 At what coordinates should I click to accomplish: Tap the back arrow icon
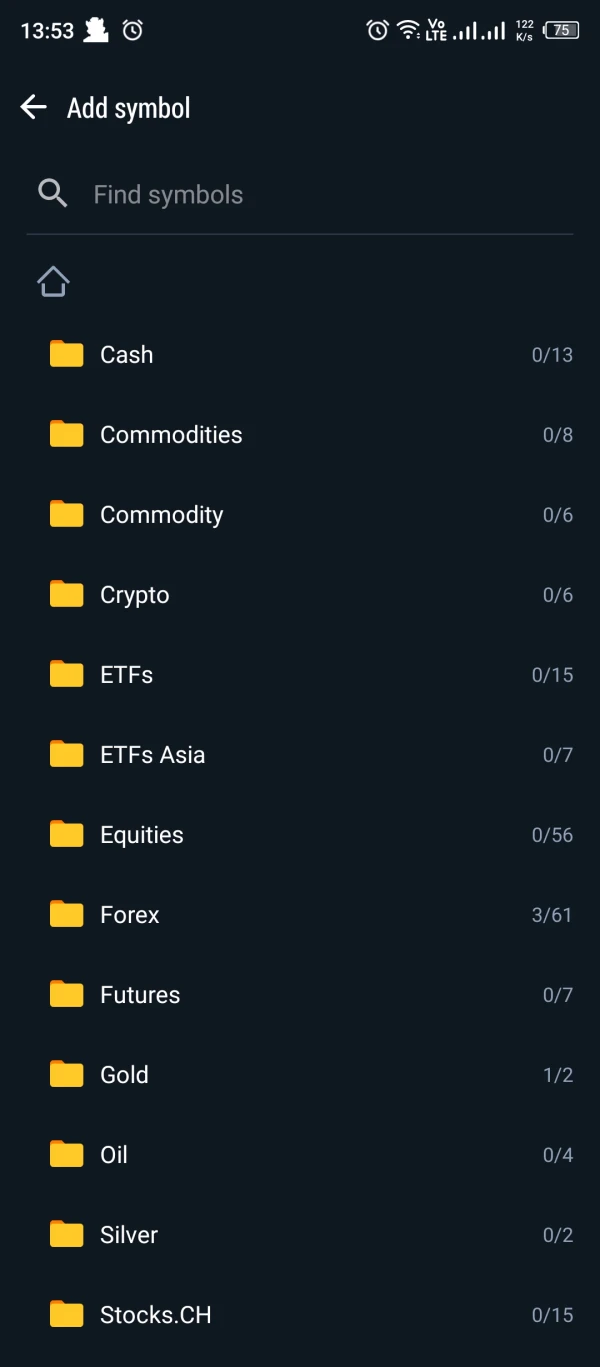coord(34,108)
